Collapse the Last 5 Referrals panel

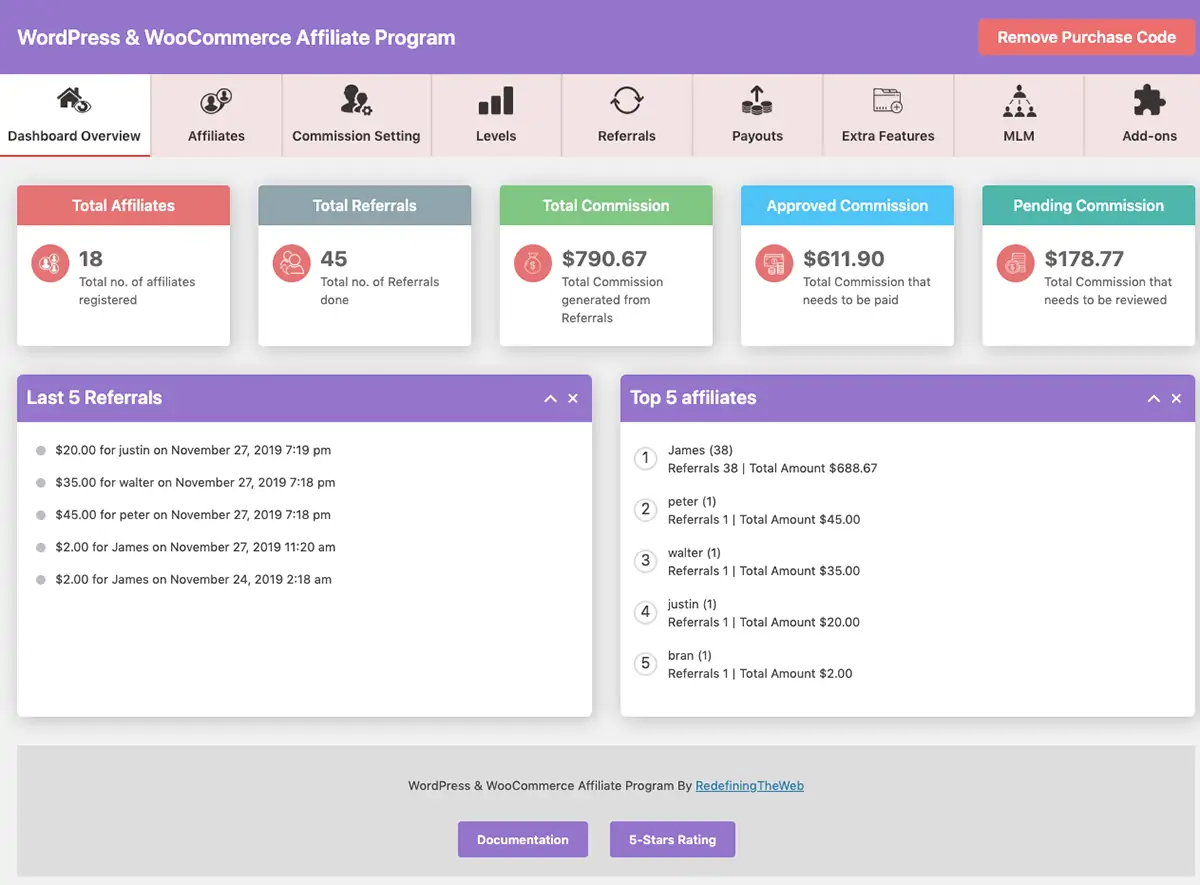pos(550,398)
